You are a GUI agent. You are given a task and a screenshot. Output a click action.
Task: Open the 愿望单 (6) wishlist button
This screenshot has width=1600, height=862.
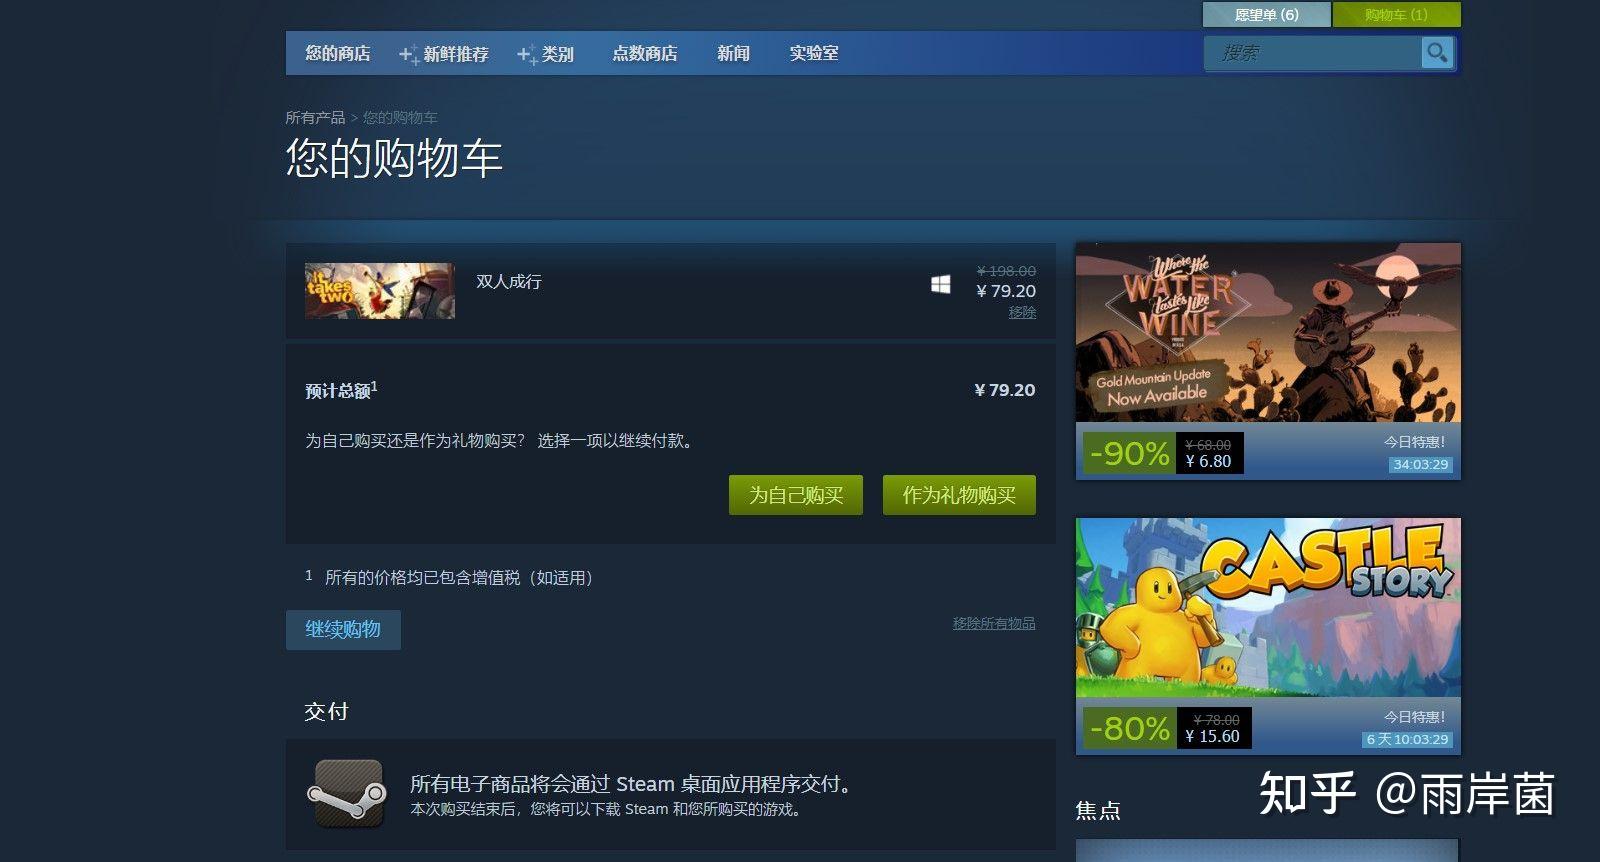click(x=1266, y=15)
